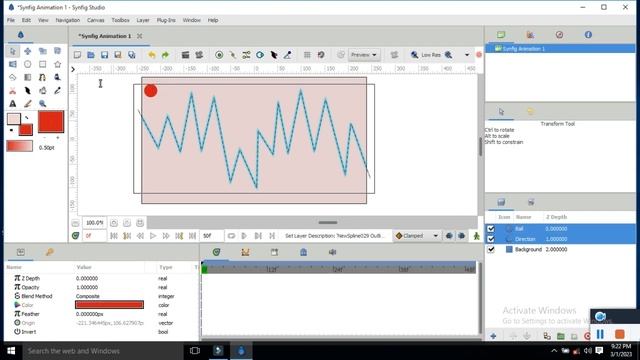Create a new document from toolbar
640x360 pixels.
click(x=77, y=55)
